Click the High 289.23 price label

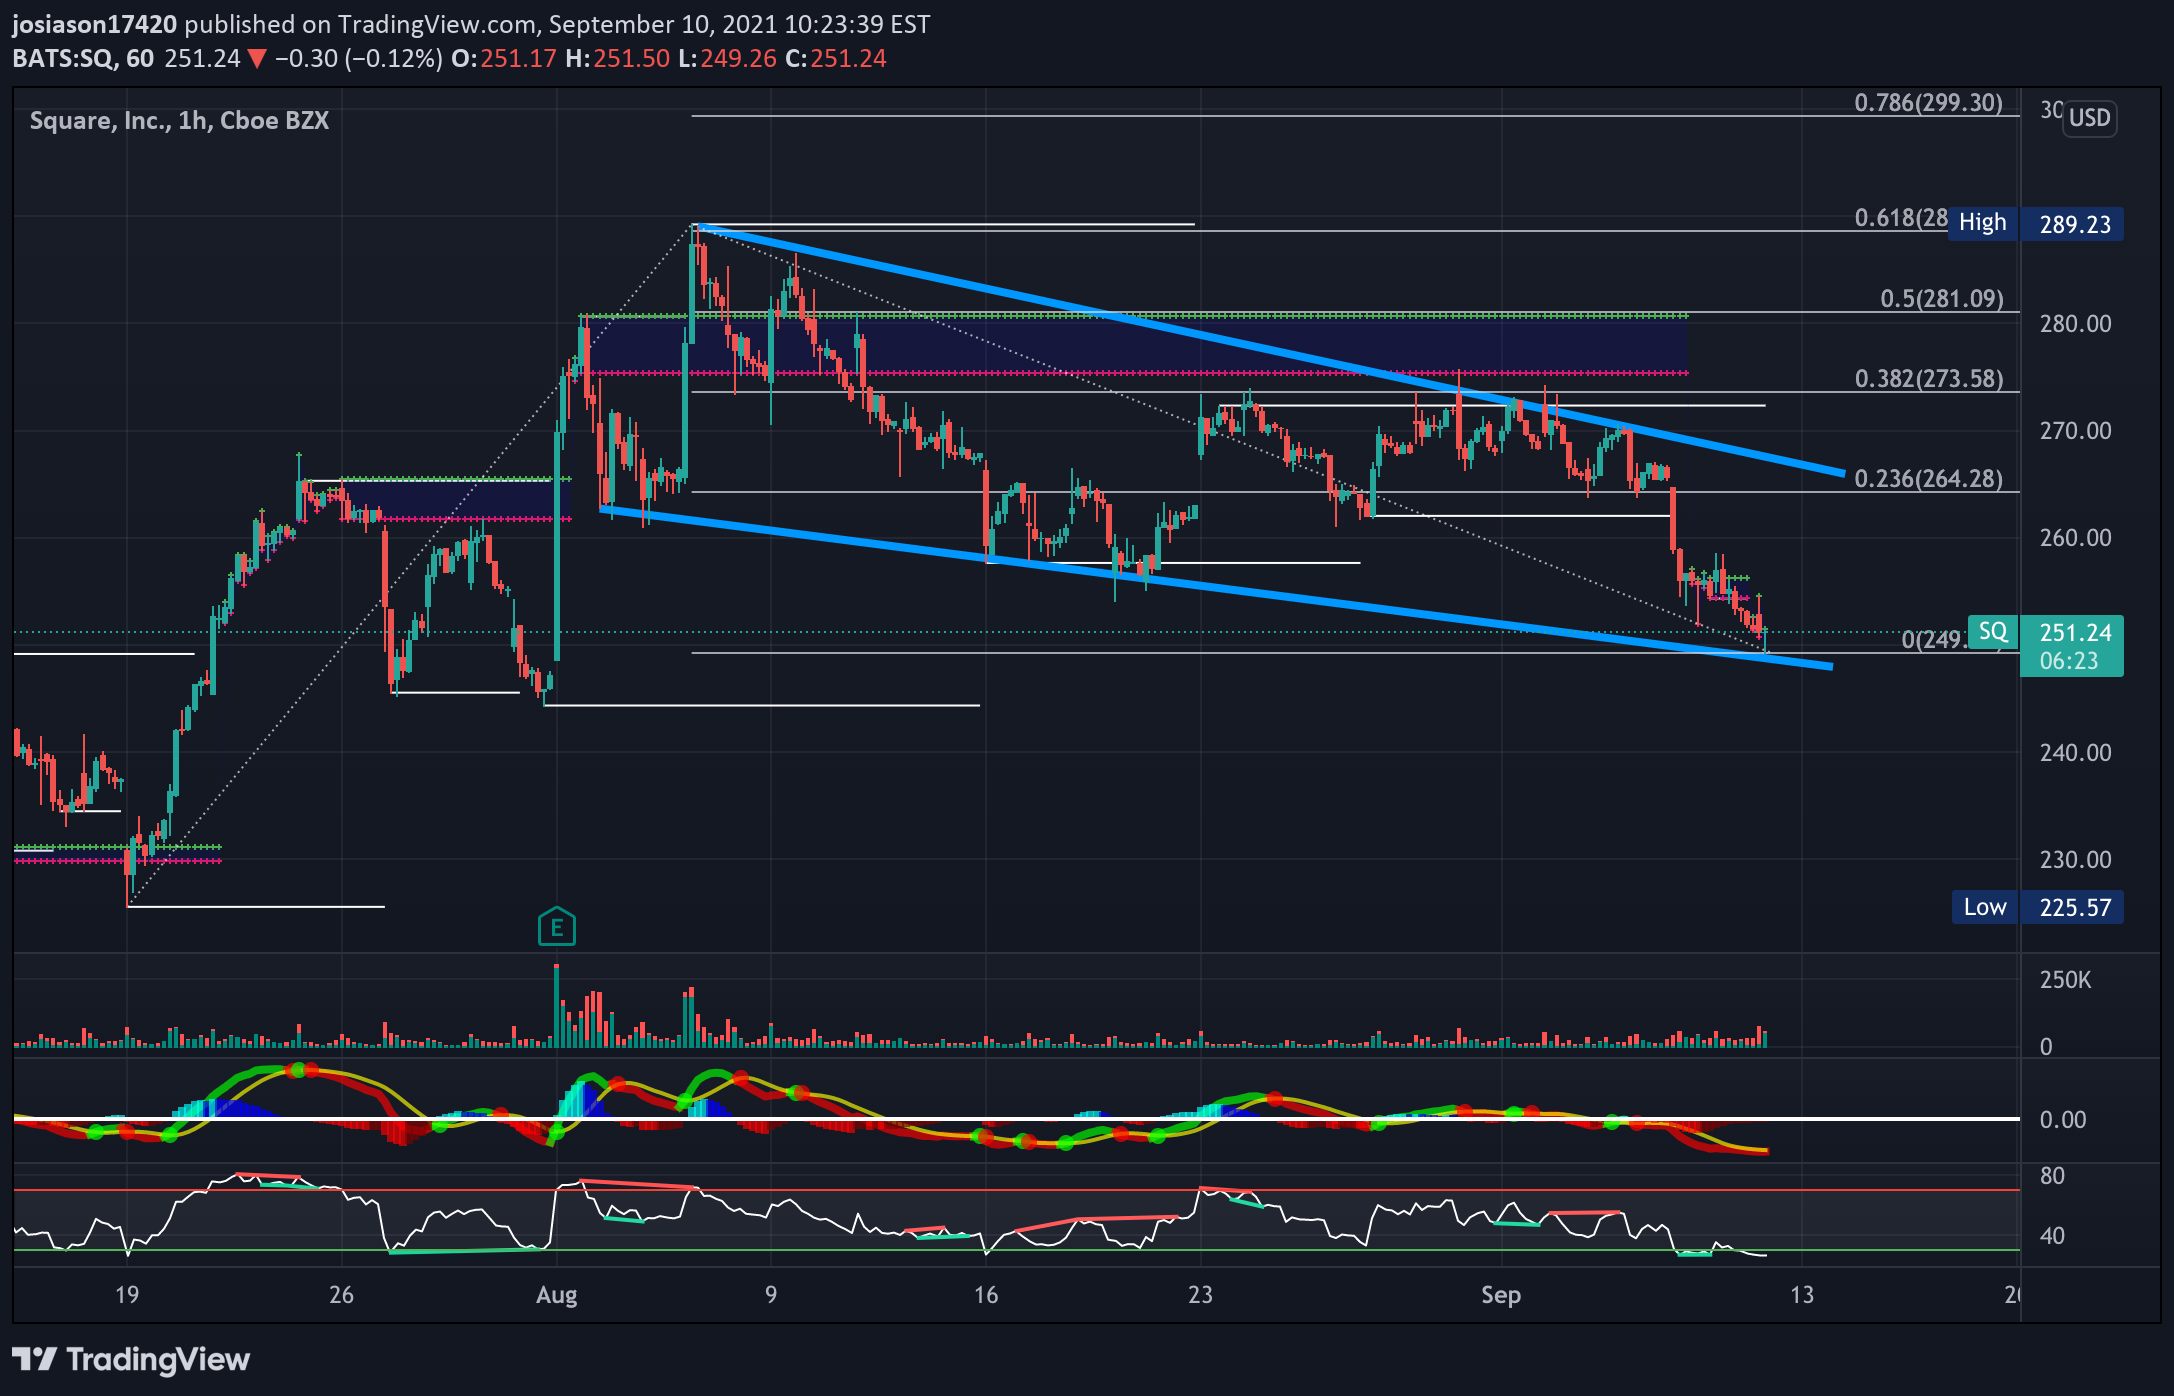pyautogui.click(x=2036, y=223)
